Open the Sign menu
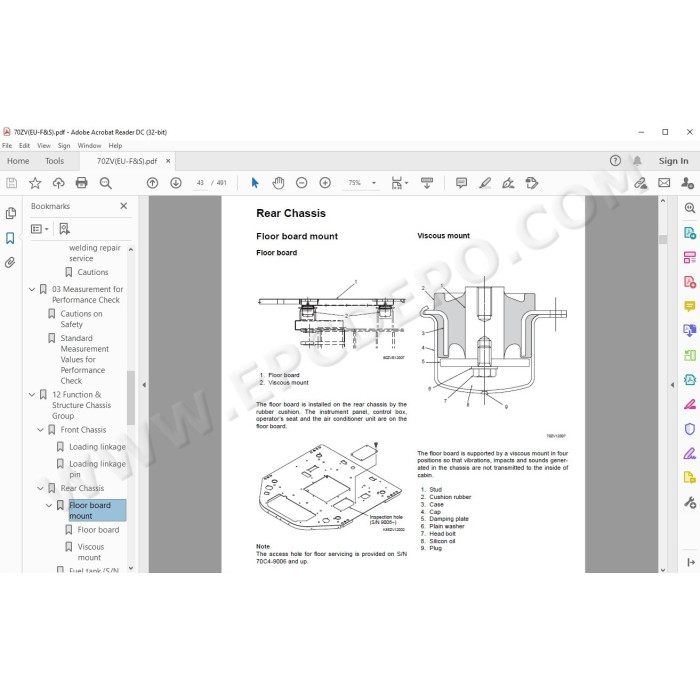This screenshot has height=700, width=700. 64,146
